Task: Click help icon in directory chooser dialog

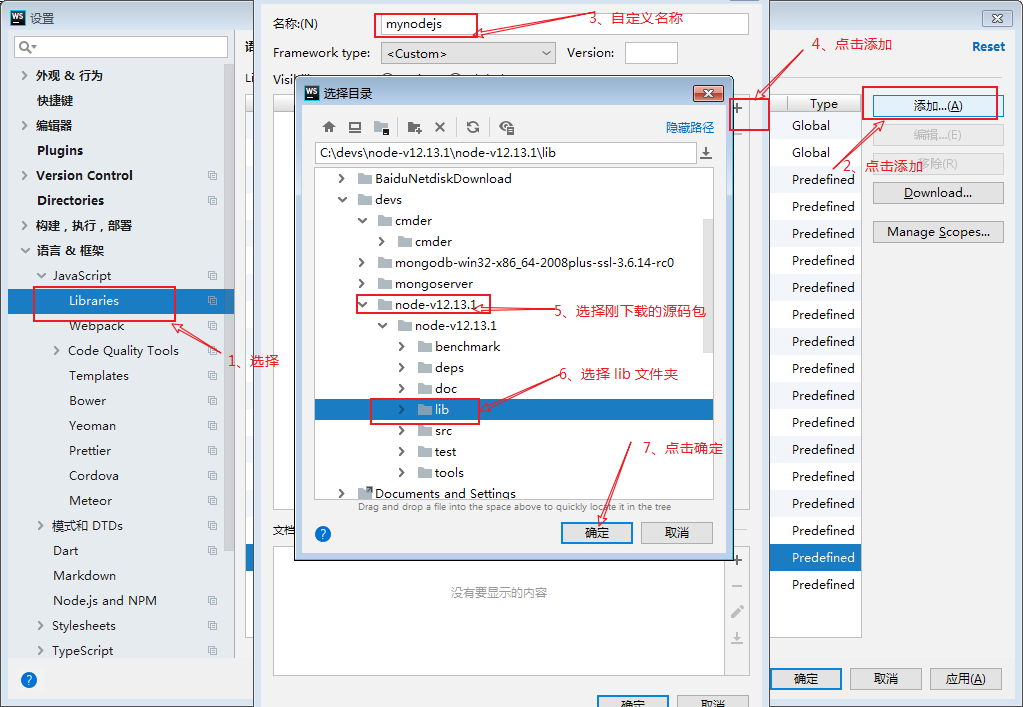Action: (323, 534)
